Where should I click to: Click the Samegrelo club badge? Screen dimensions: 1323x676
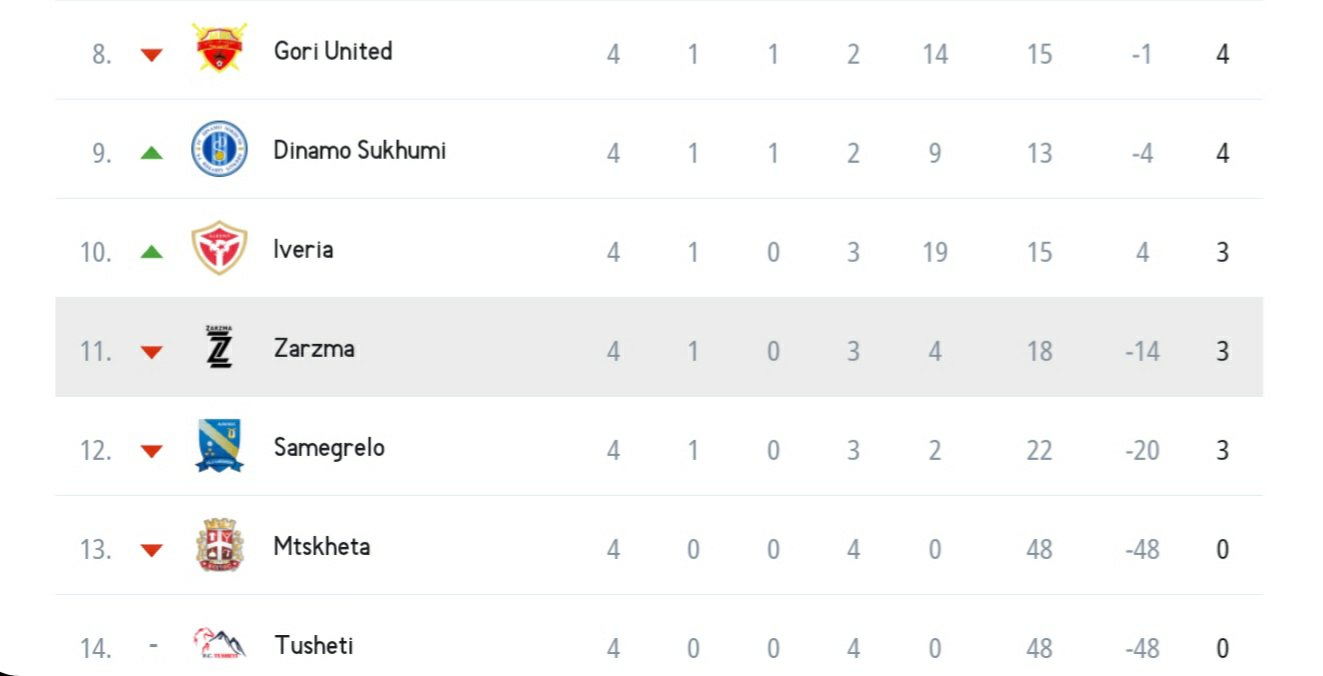coord(219,447)
